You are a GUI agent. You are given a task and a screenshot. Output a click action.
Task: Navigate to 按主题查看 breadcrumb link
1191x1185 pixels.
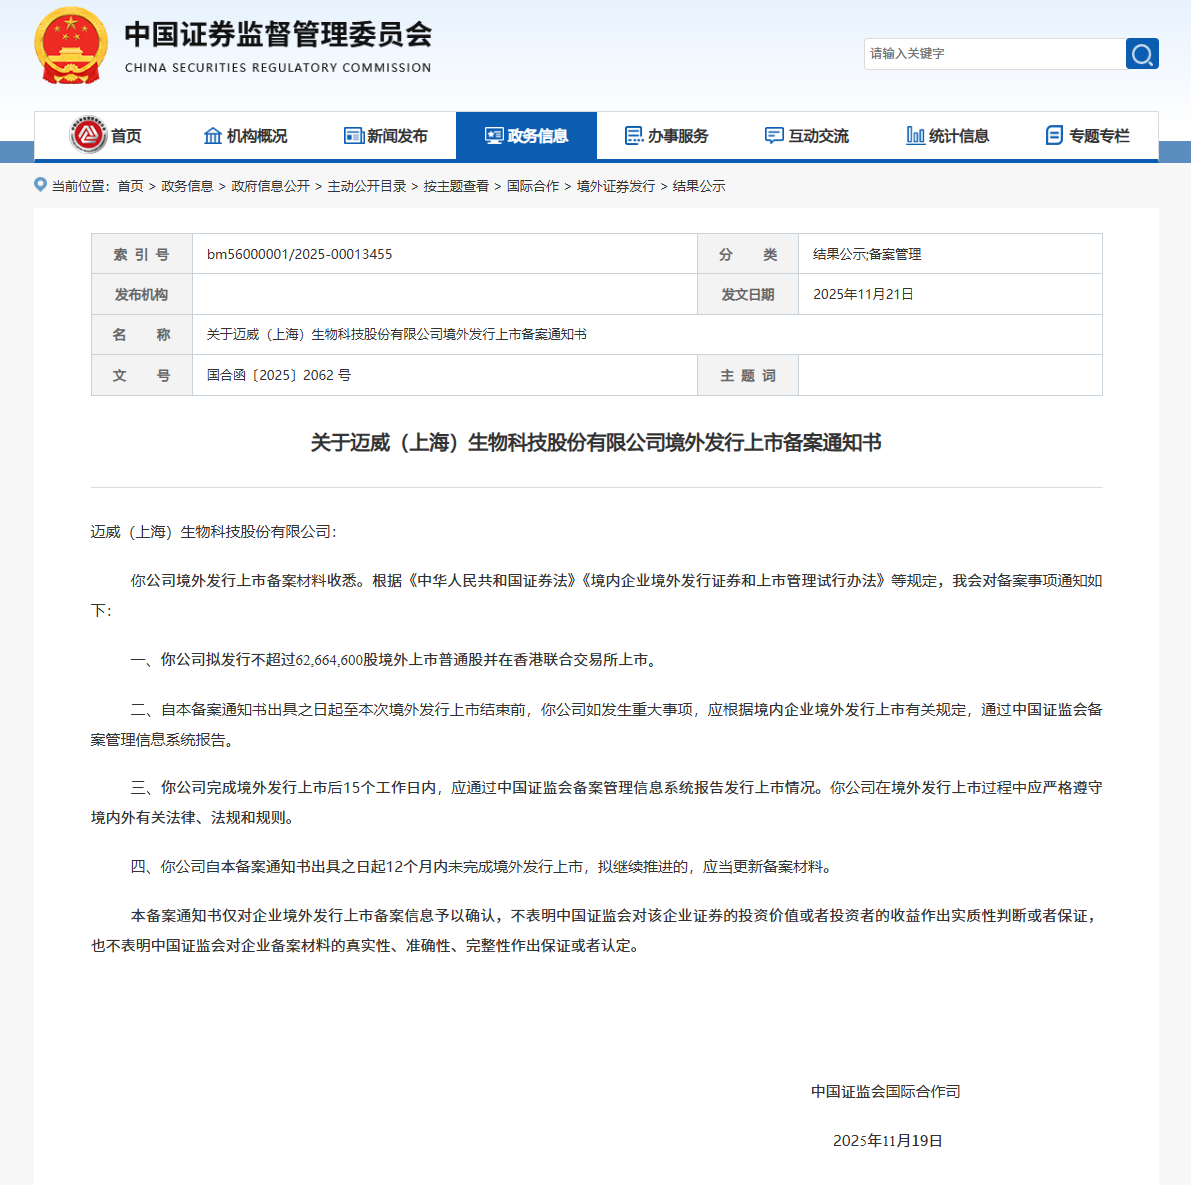[x=456, y=186]
